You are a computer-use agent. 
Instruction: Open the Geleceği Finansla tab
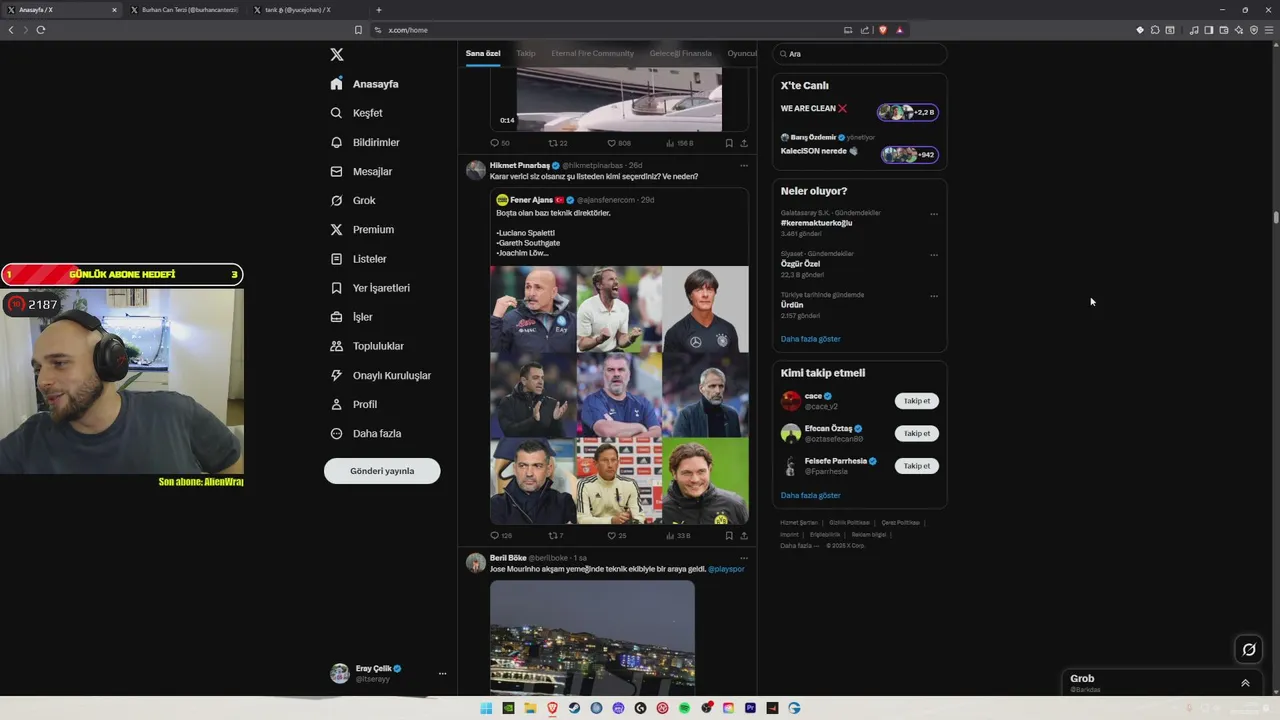(x=681, y=53)
